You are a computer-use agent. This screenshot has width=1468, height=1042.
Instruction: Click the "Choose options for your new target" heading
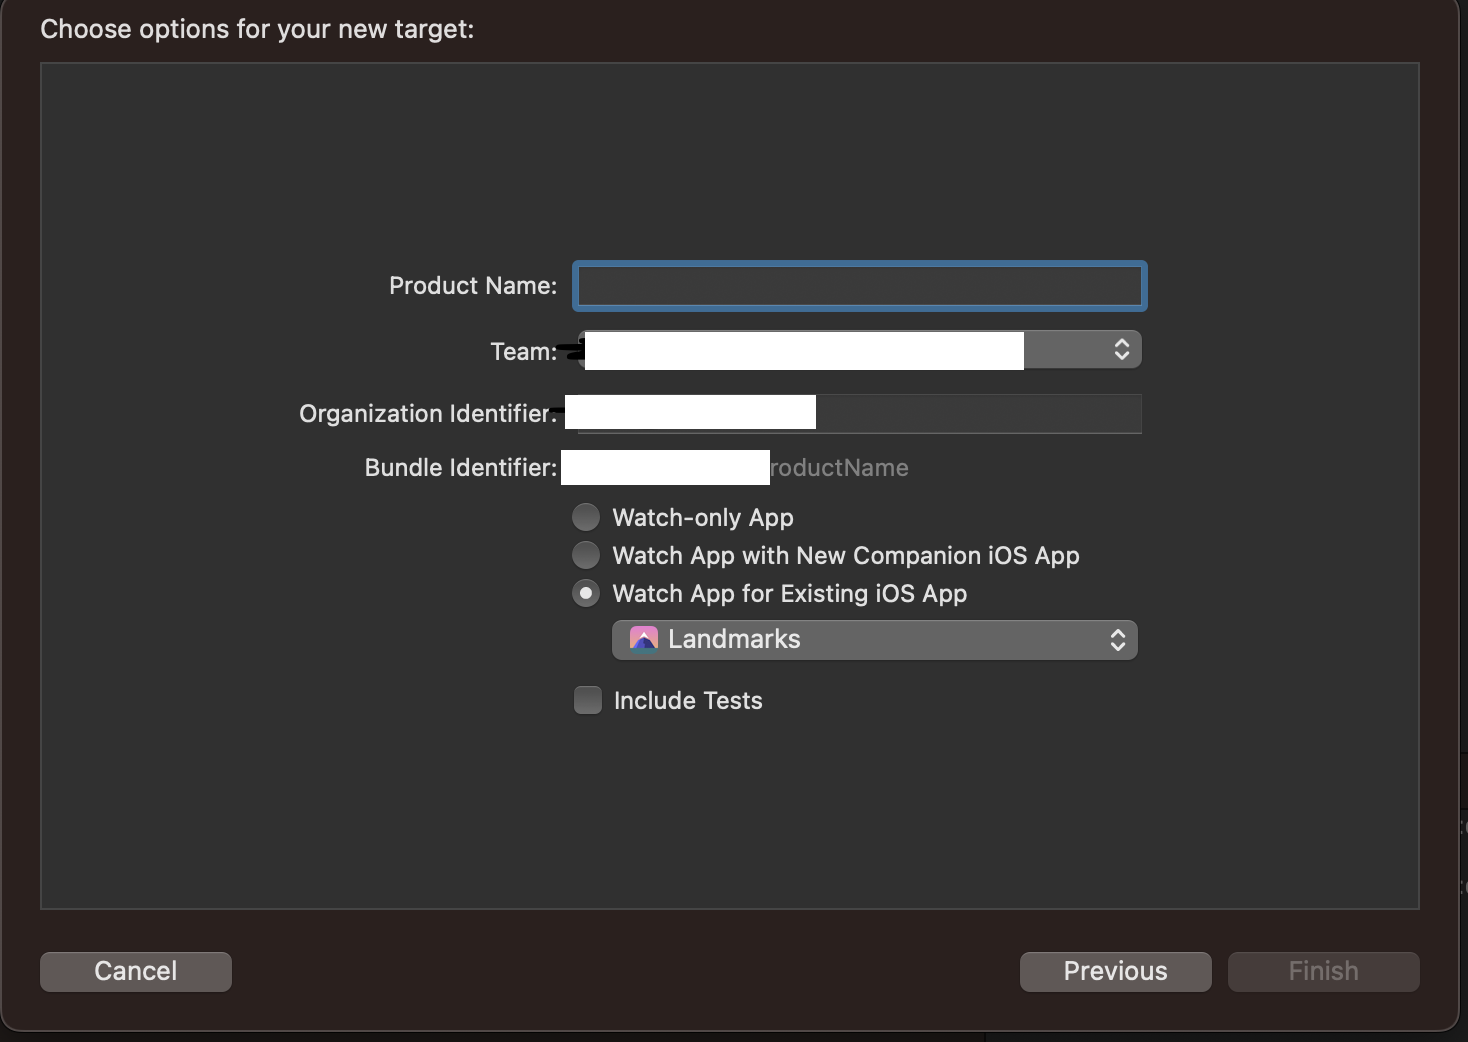click(x=257, y=29)
